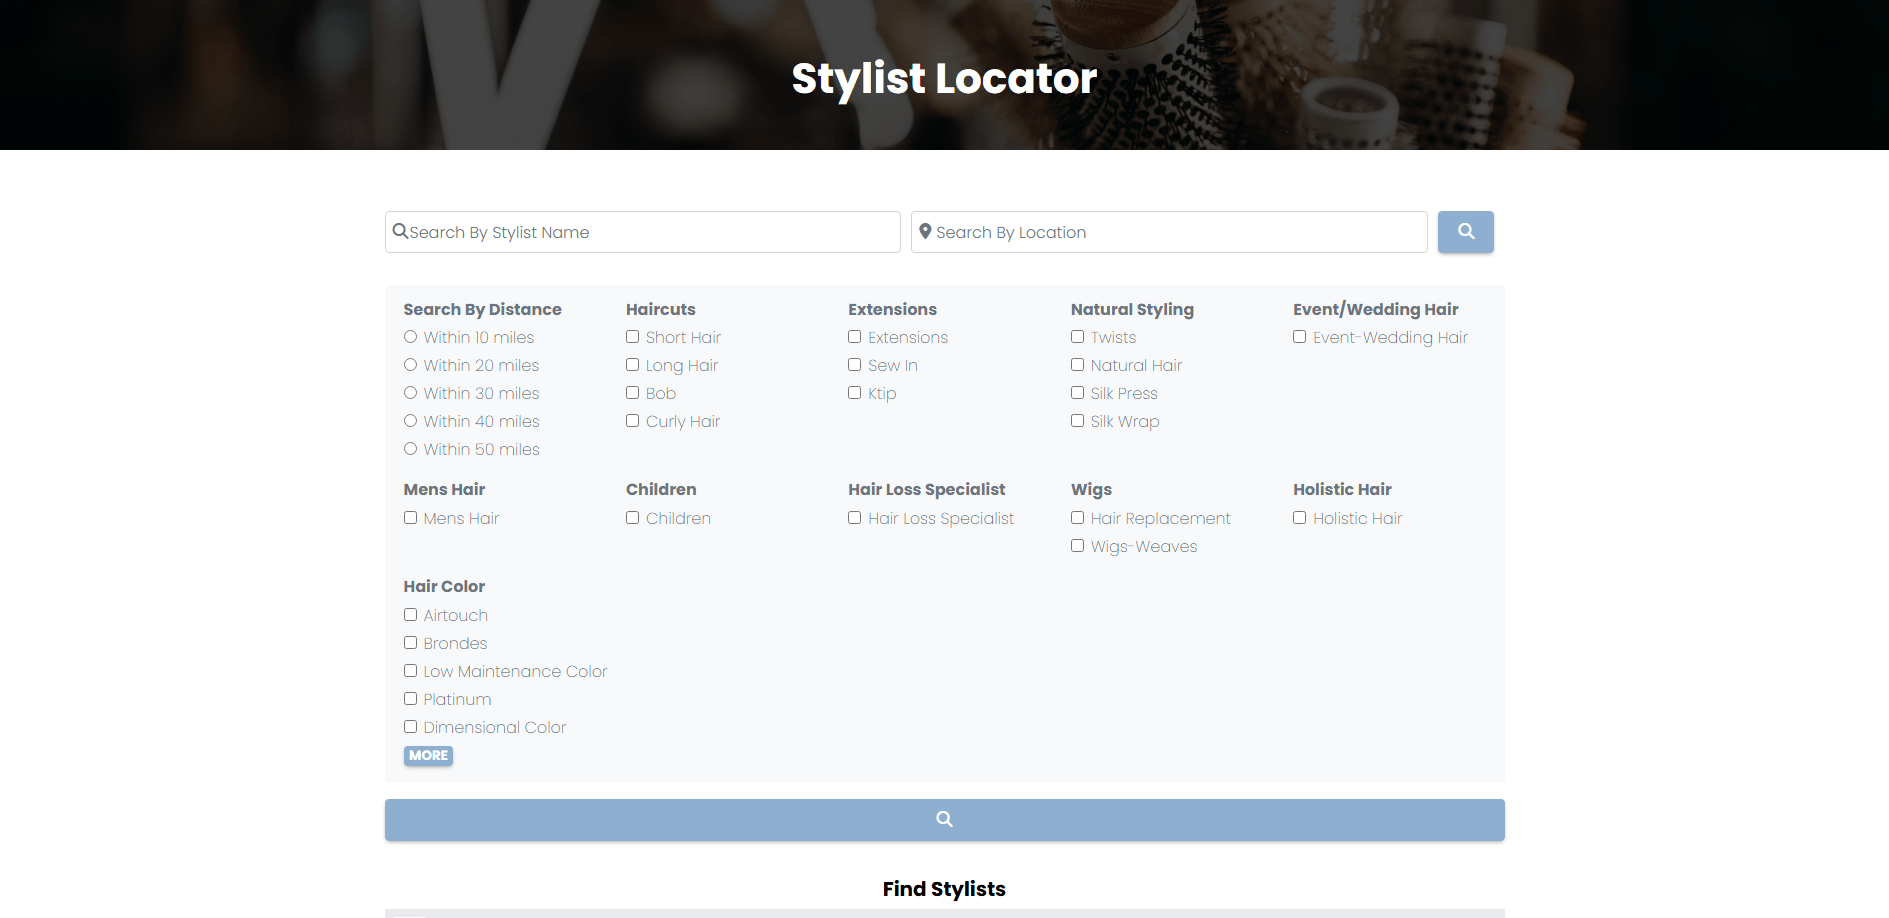Enable the Curly Hair filter
This screenshot has width=1889, height=918.
632,421
